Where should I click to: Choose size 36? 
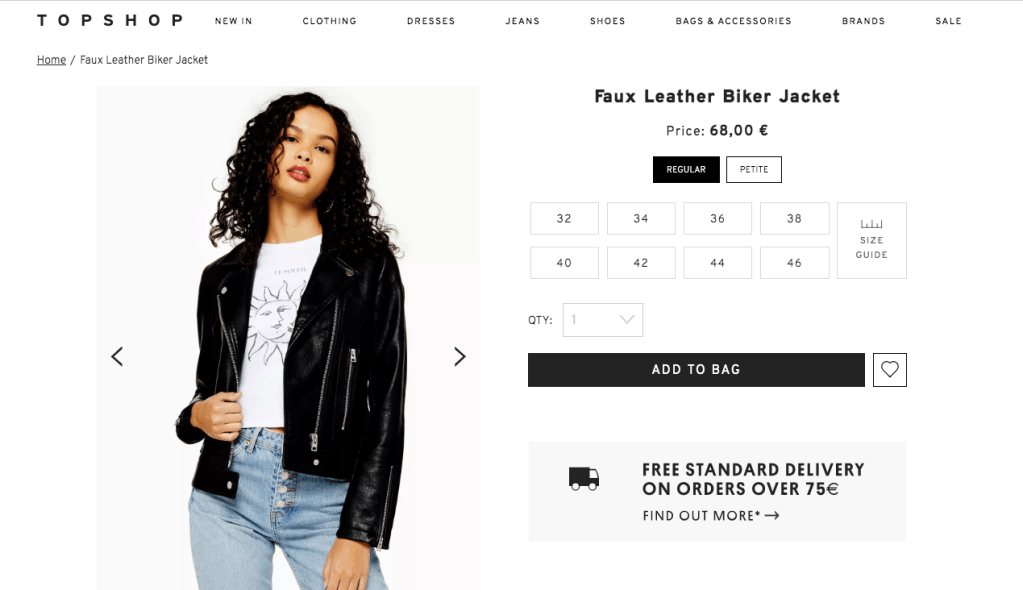point(717,219)
